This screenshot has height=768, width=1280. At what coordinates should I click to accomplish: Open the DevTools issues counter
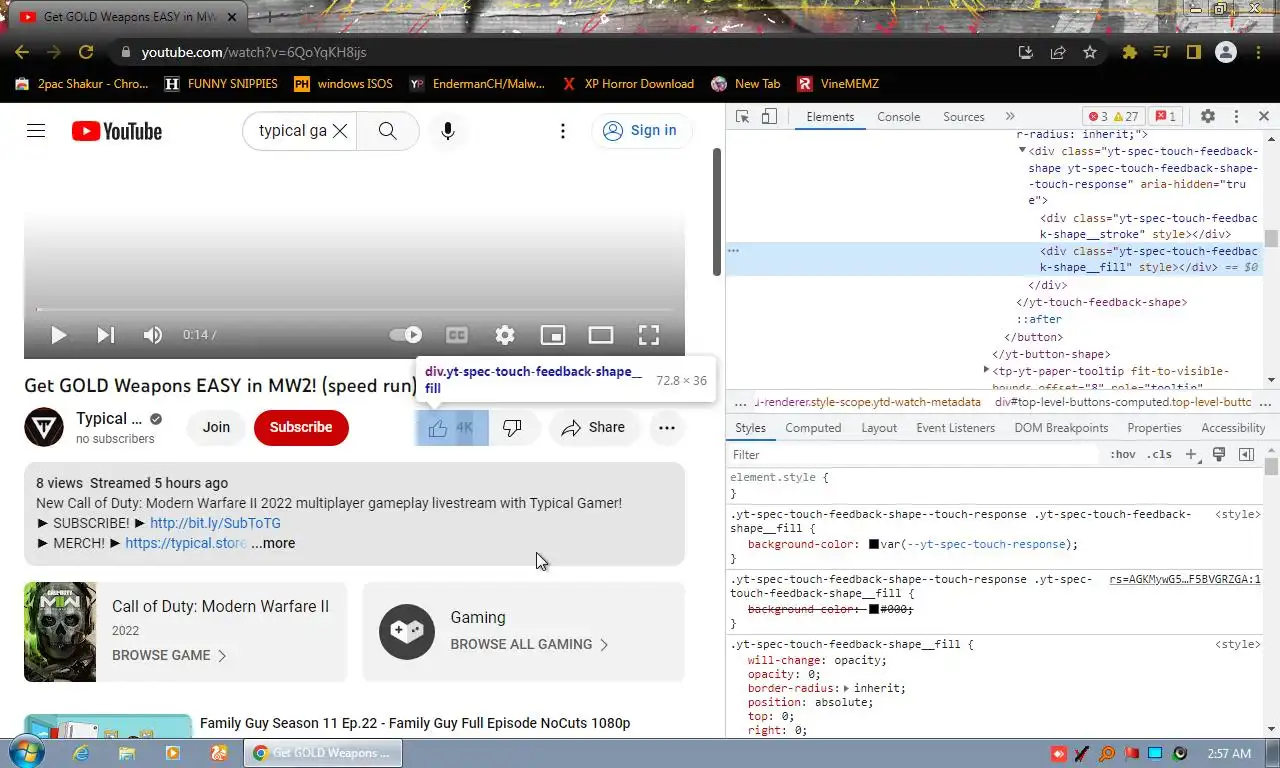click(1164, 117)
